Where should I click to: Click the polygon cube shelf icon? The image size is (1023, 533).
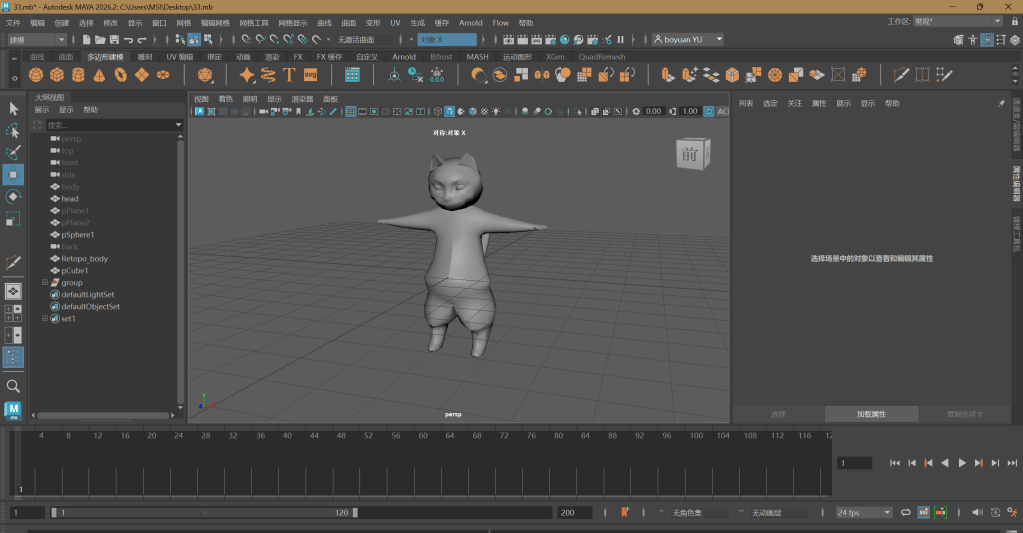[x=57, y=75]
